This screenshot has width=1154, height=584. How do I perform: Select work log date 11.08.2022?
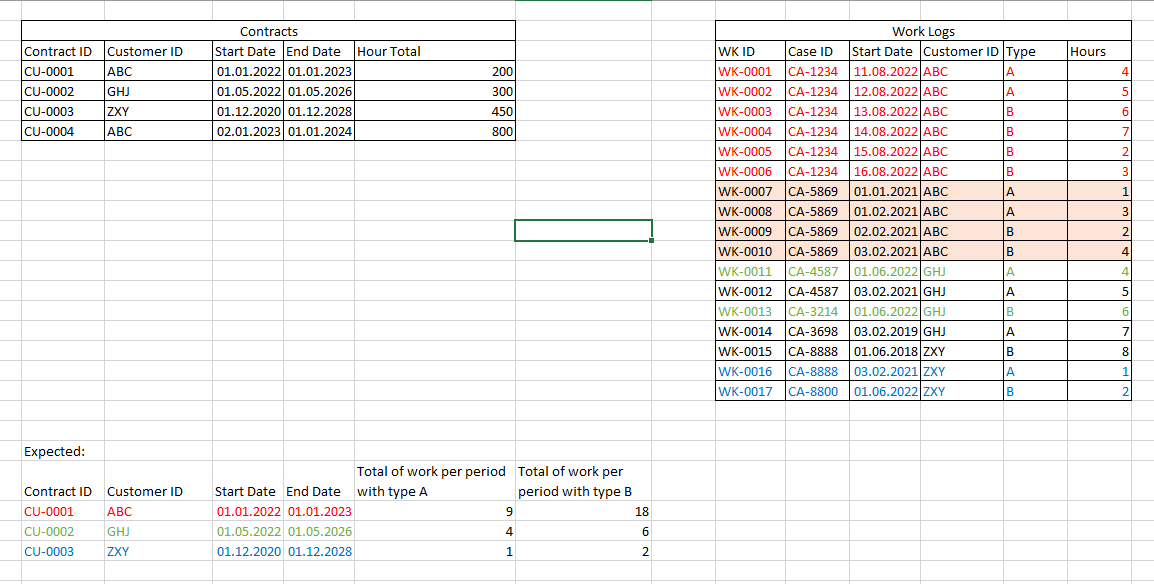coord(885,72)
